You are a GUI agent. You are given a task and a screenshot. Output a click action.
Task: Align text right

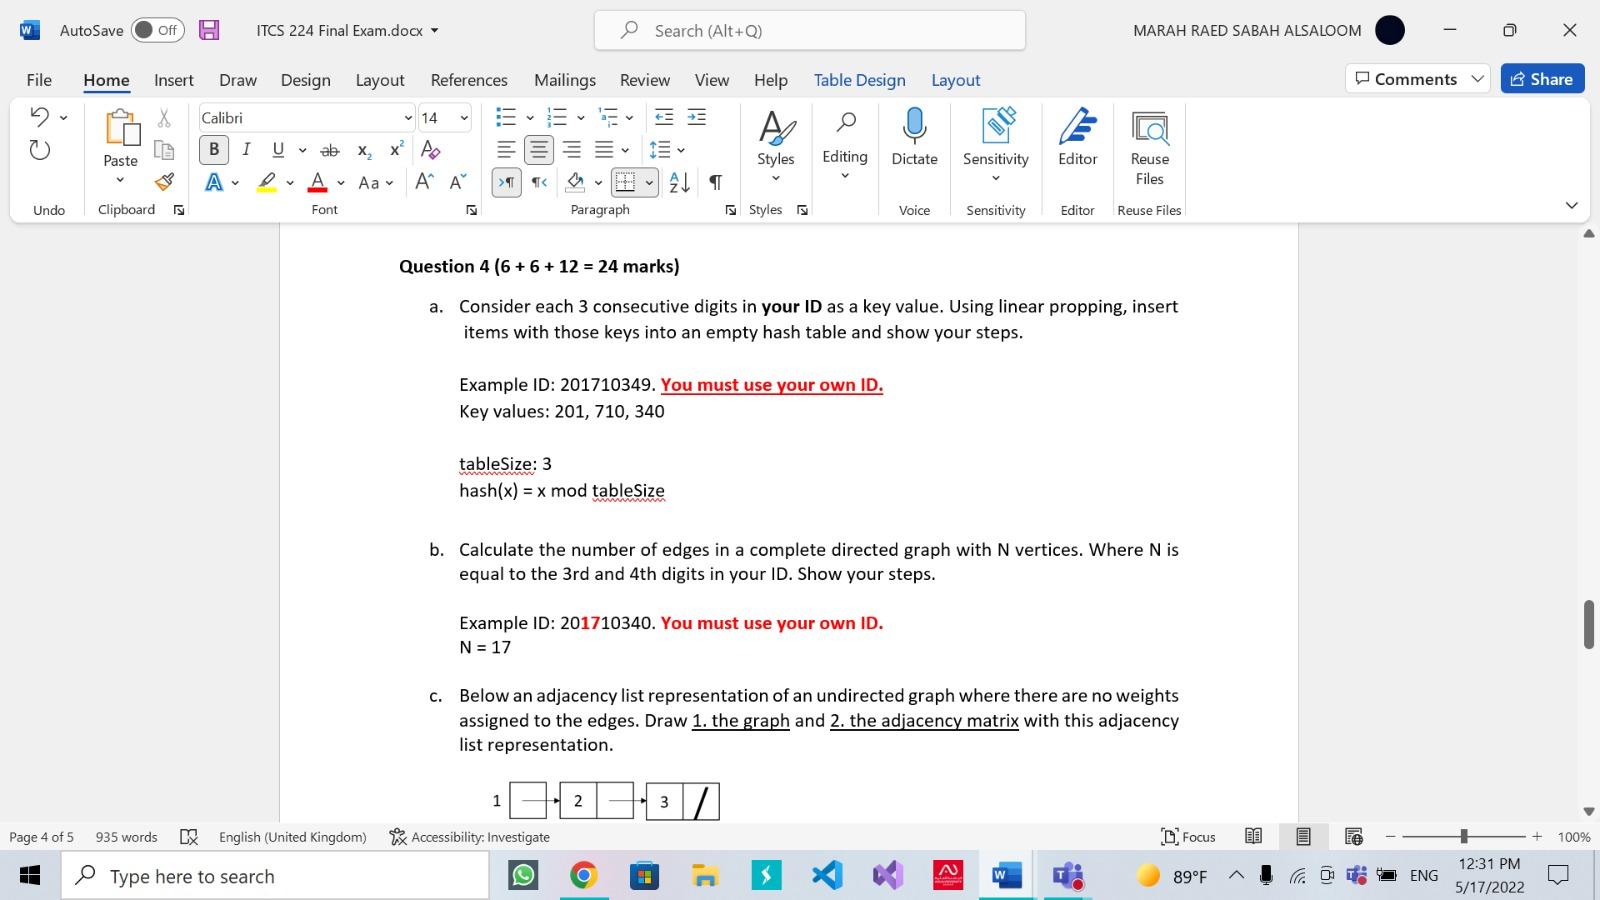pos(572,150)
